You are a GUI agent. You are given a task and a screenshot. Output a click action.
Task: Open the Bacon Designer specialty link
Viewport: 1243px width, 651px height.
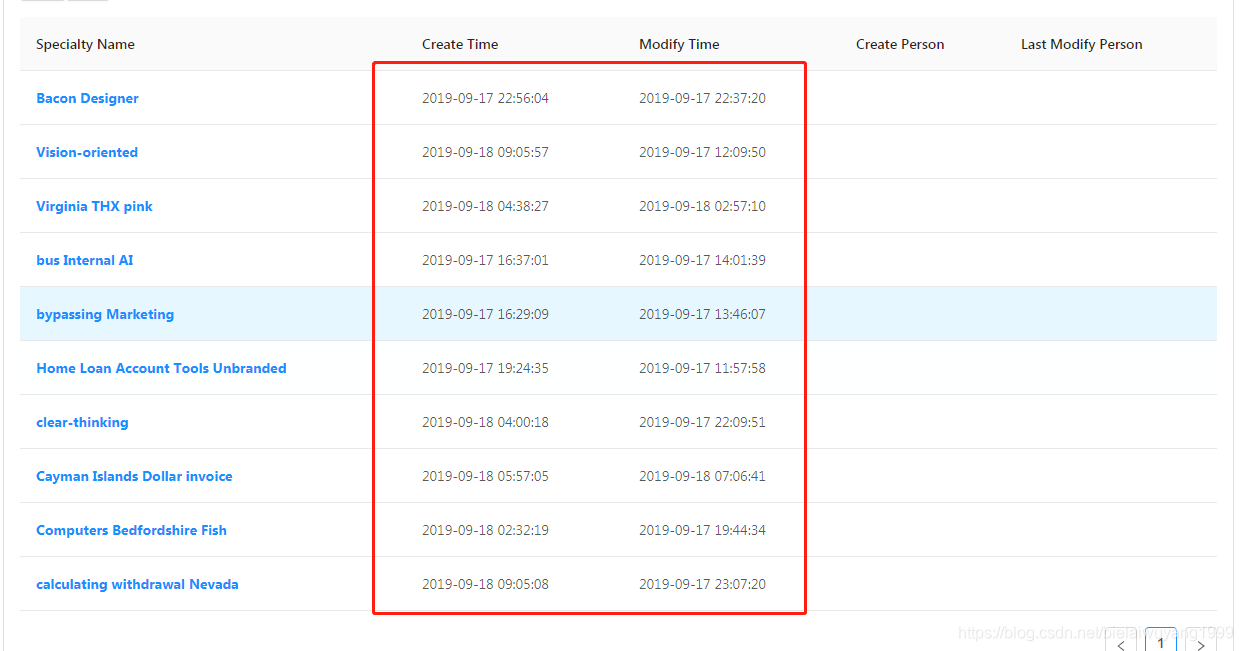87,98
